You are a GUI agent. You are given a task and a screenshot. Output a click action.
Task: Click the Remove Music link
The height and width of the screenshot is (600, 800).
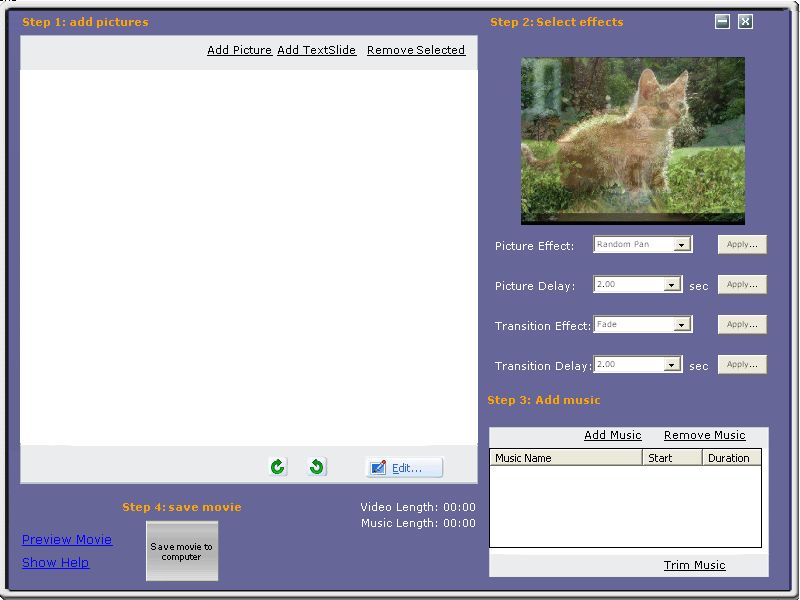coord(705,435)
